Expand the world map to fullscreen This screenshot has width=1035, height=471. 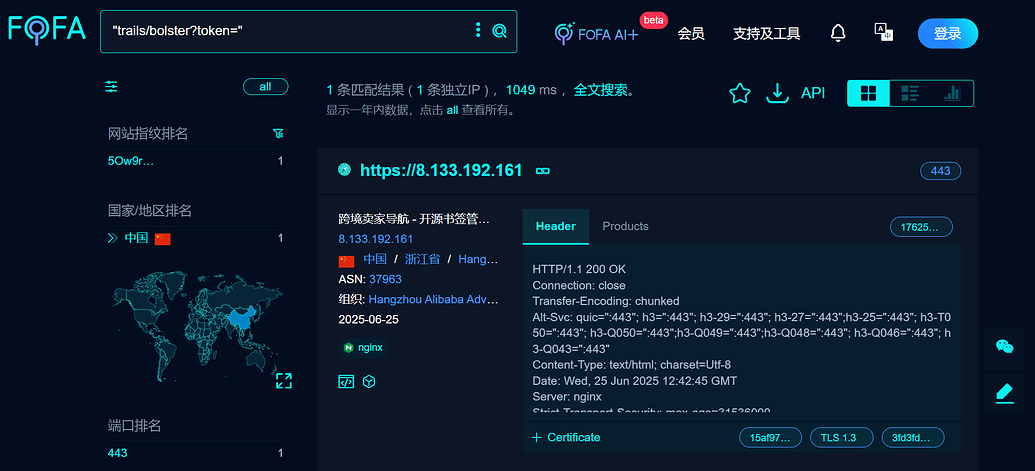click(x=283, y=380)
